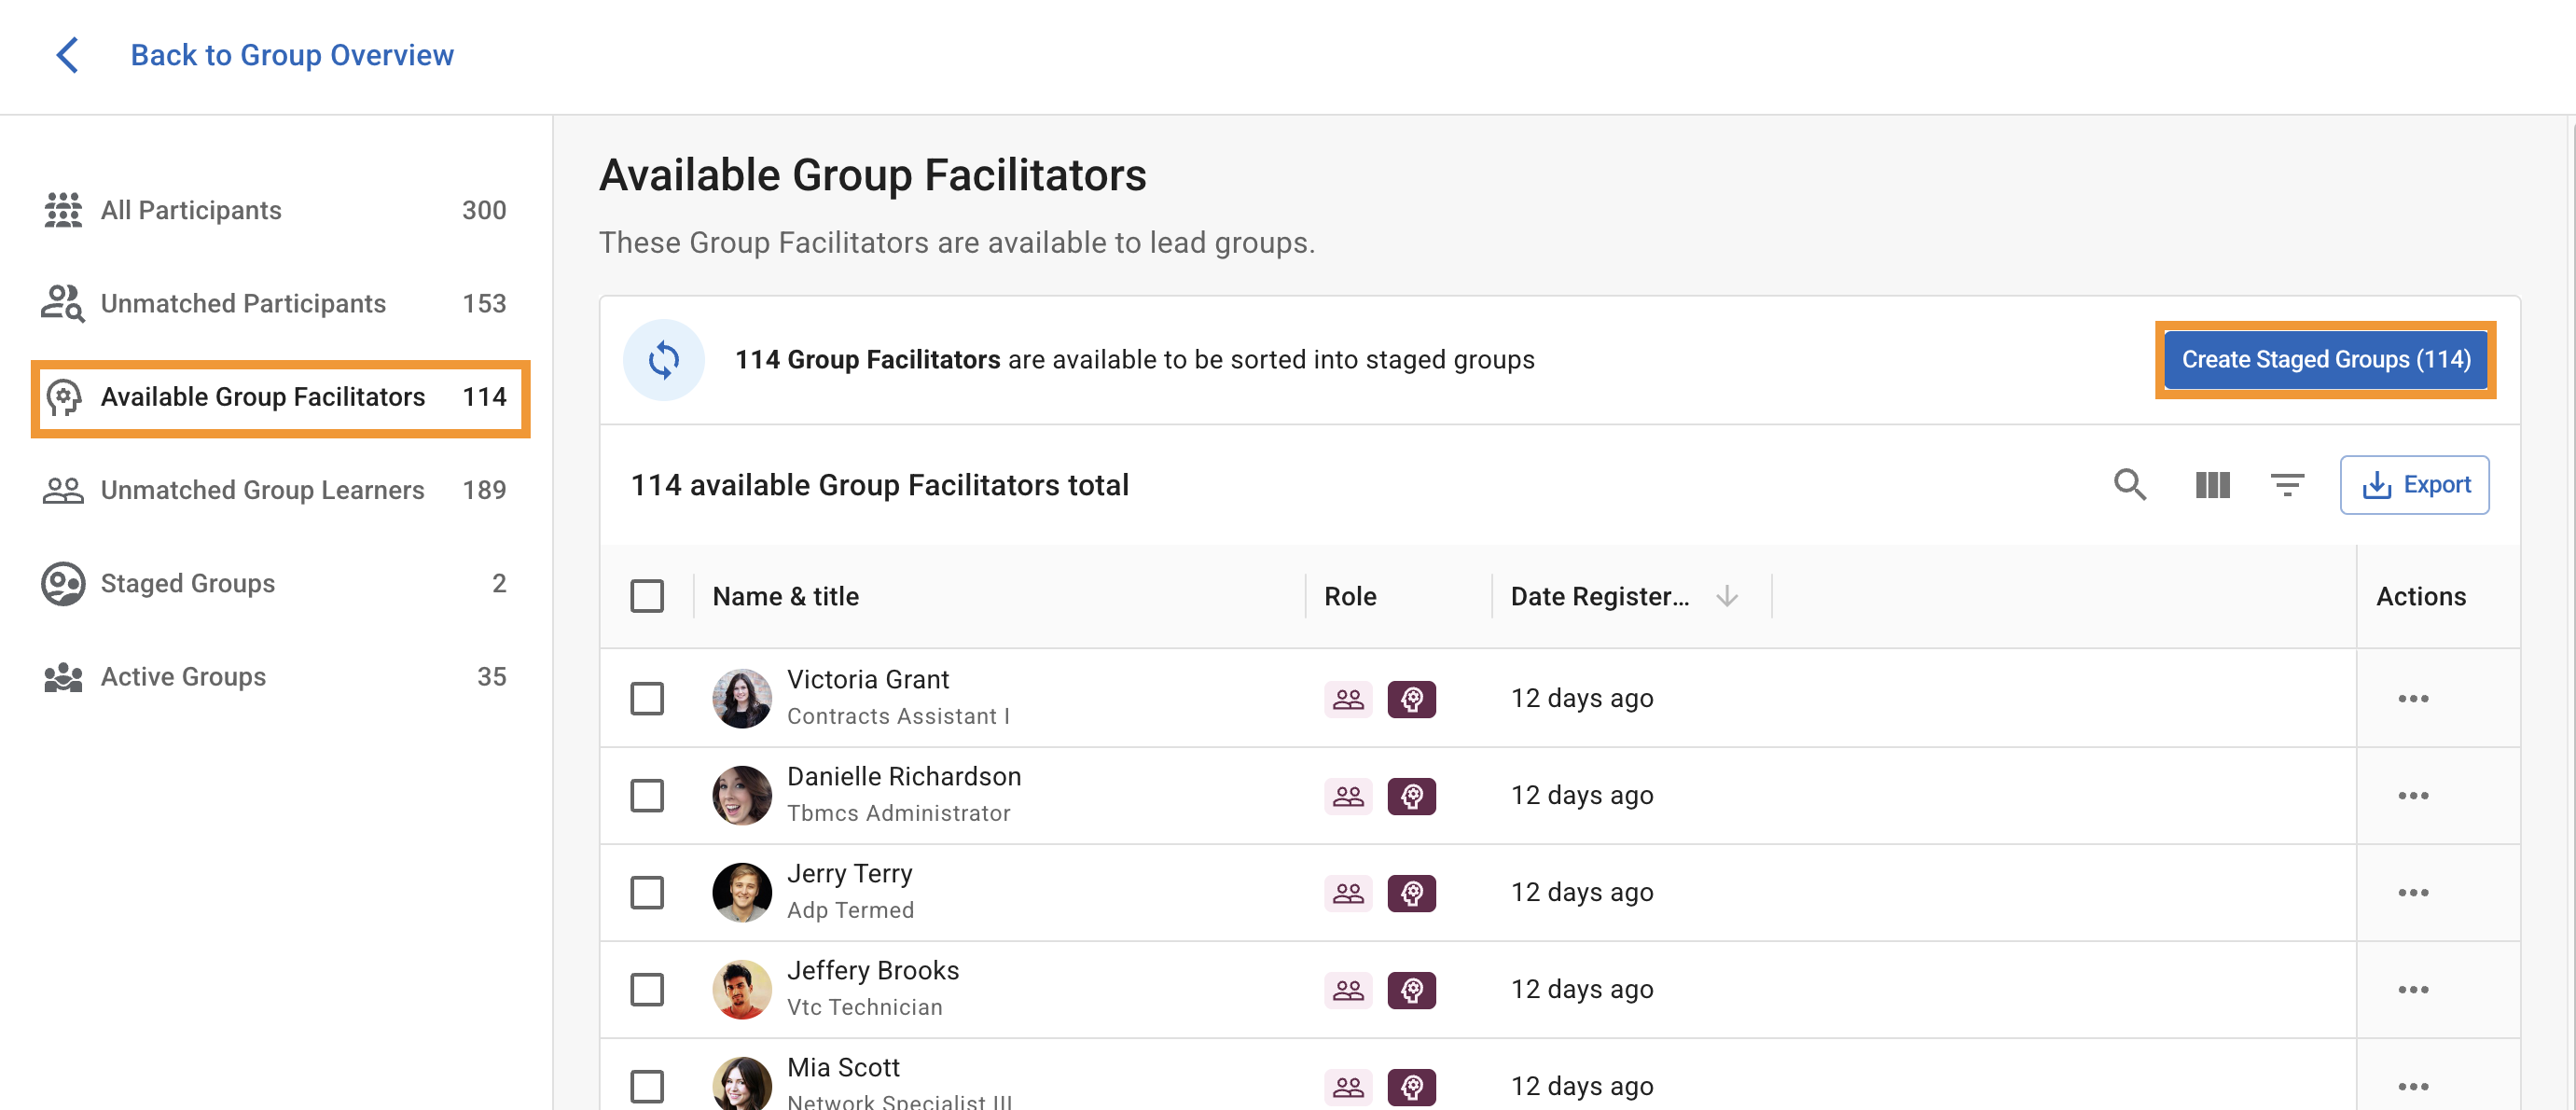The image size is (2576, 1110).
Task: Export the facilitators list
Action: [x=2413, y=485]
